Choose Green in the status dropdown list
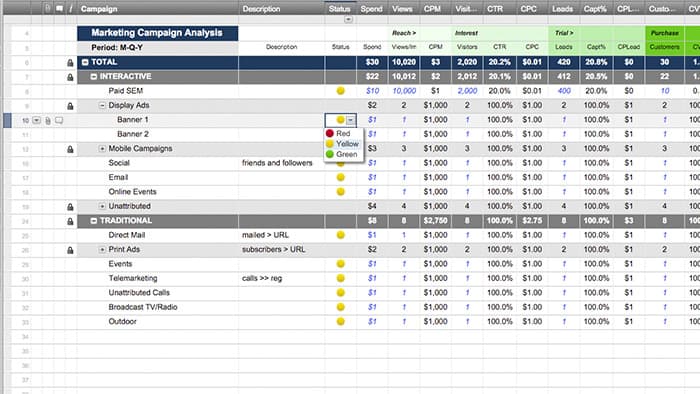The height and width of the screenshot is (394, 700). click(x=343, y=154)
